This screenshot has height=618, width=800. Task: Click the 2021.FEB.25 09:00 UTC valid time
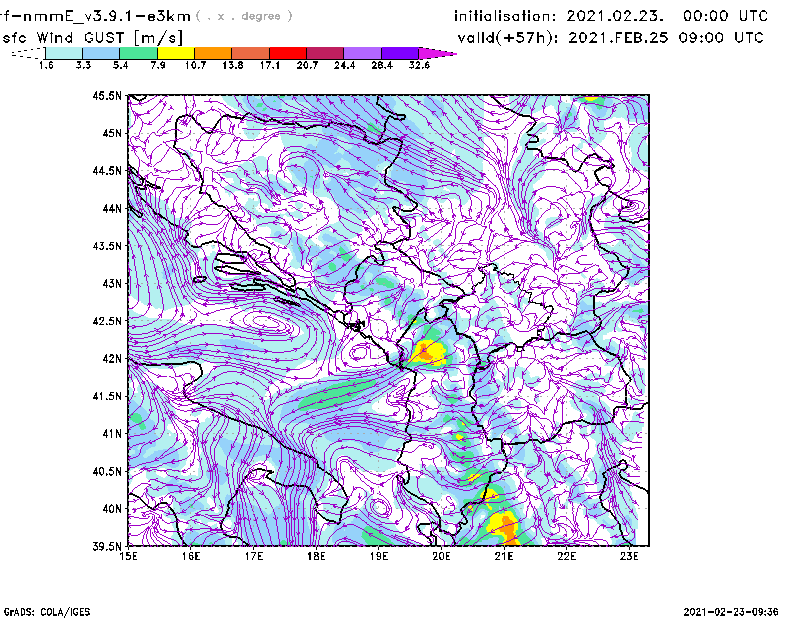click(666, 38)
